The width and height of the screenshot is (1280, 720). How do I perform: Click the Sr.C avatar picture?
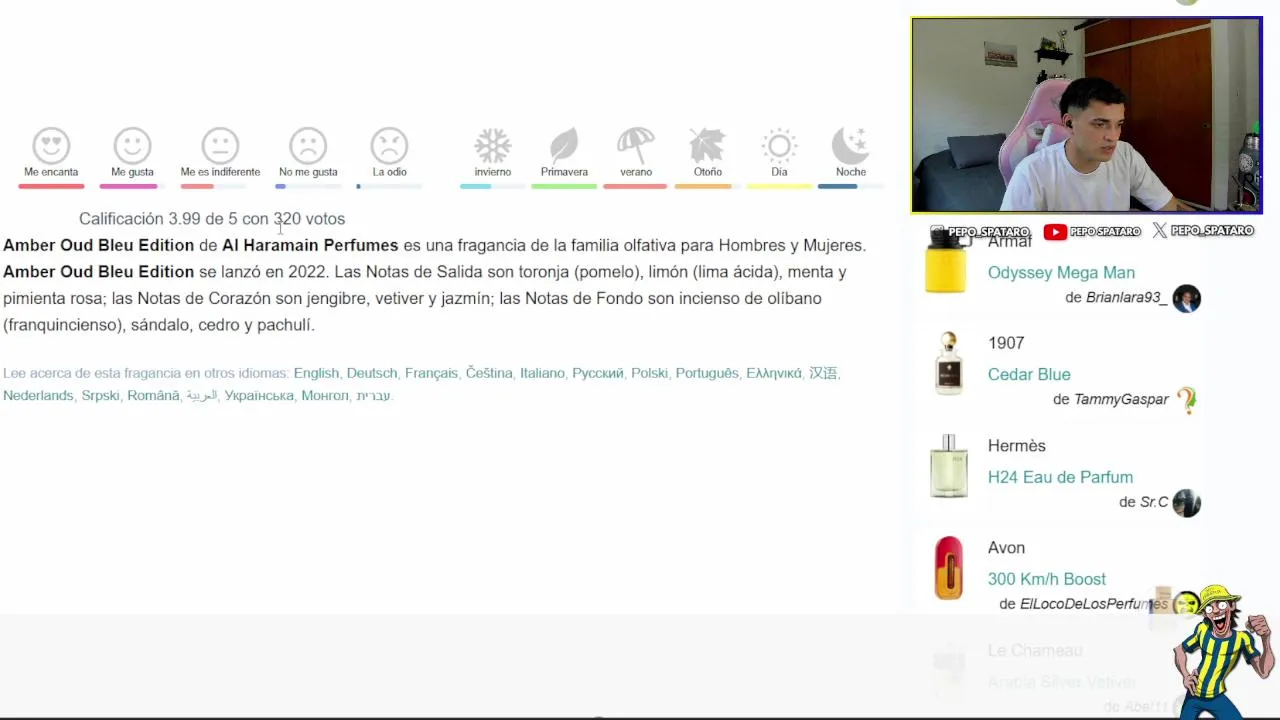coord(1186,503)
